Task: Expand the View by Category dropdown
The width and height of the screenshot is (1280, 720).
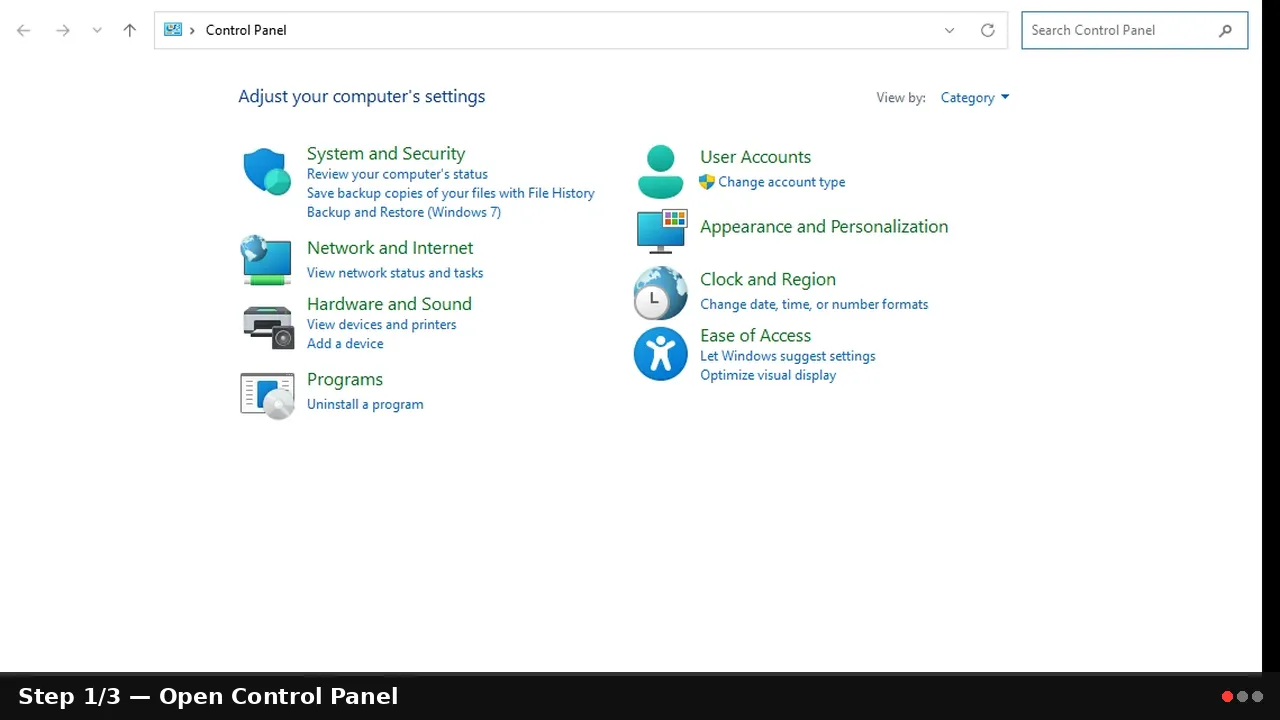Action: [975, 98]
